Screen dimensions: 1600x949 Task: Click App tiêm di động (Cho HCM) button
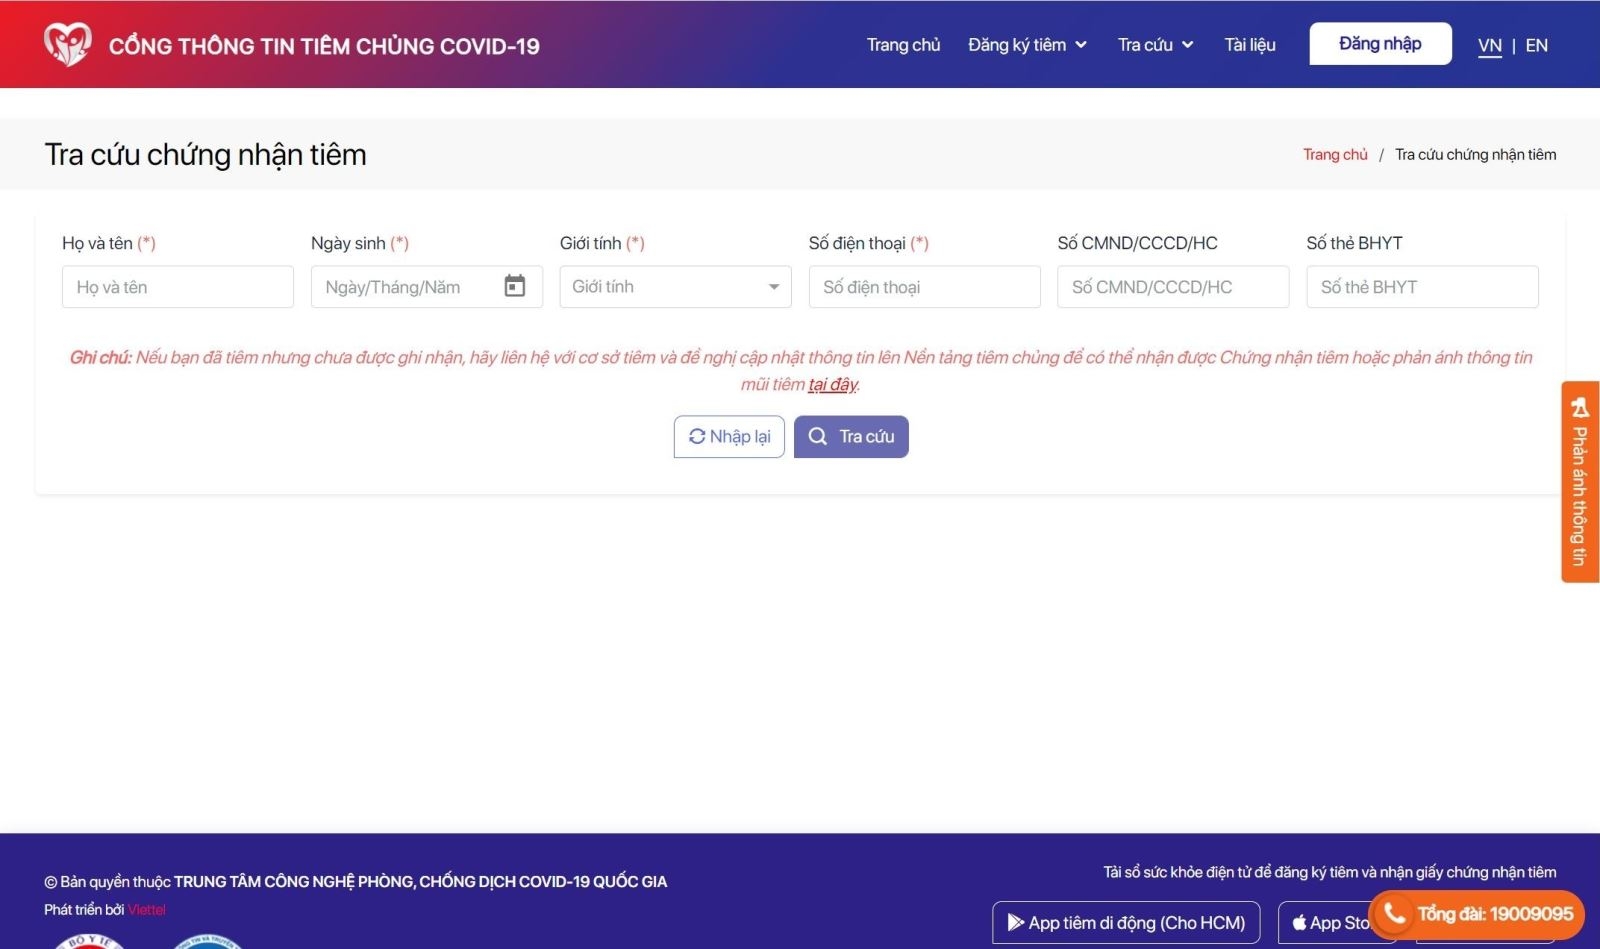click(x=1126, y=923)
